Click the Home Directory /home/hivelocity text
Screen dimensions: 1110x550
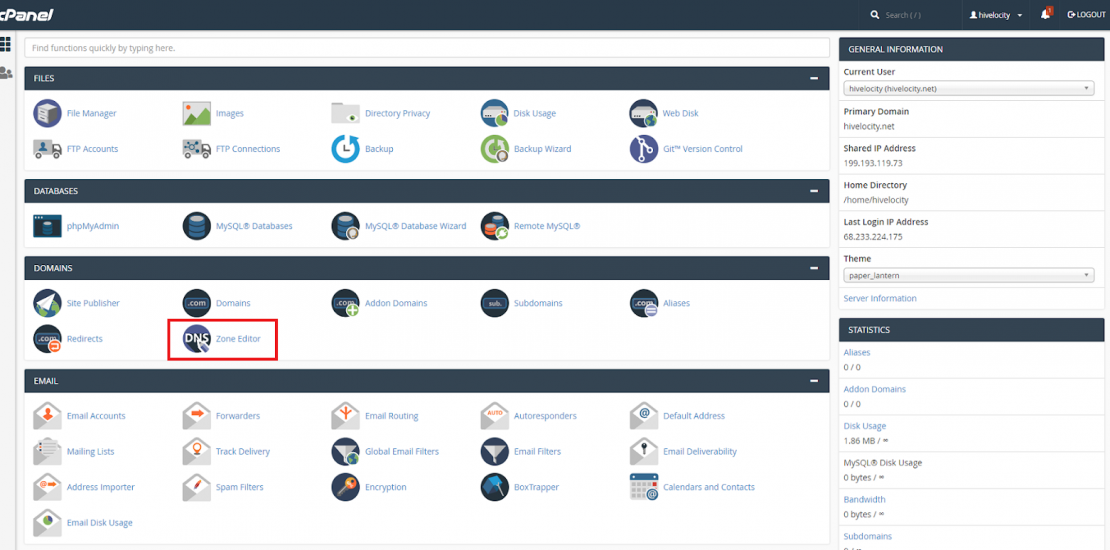876,200
